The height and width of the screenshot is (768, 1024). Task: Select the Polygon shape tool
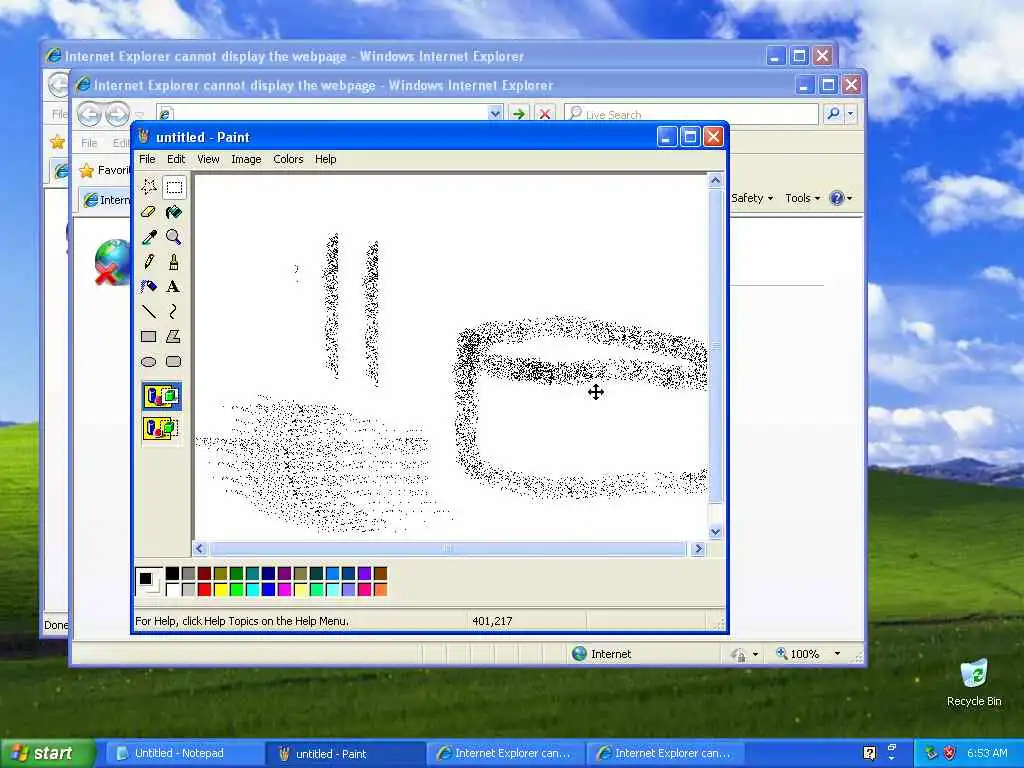[x=174, y=336]
